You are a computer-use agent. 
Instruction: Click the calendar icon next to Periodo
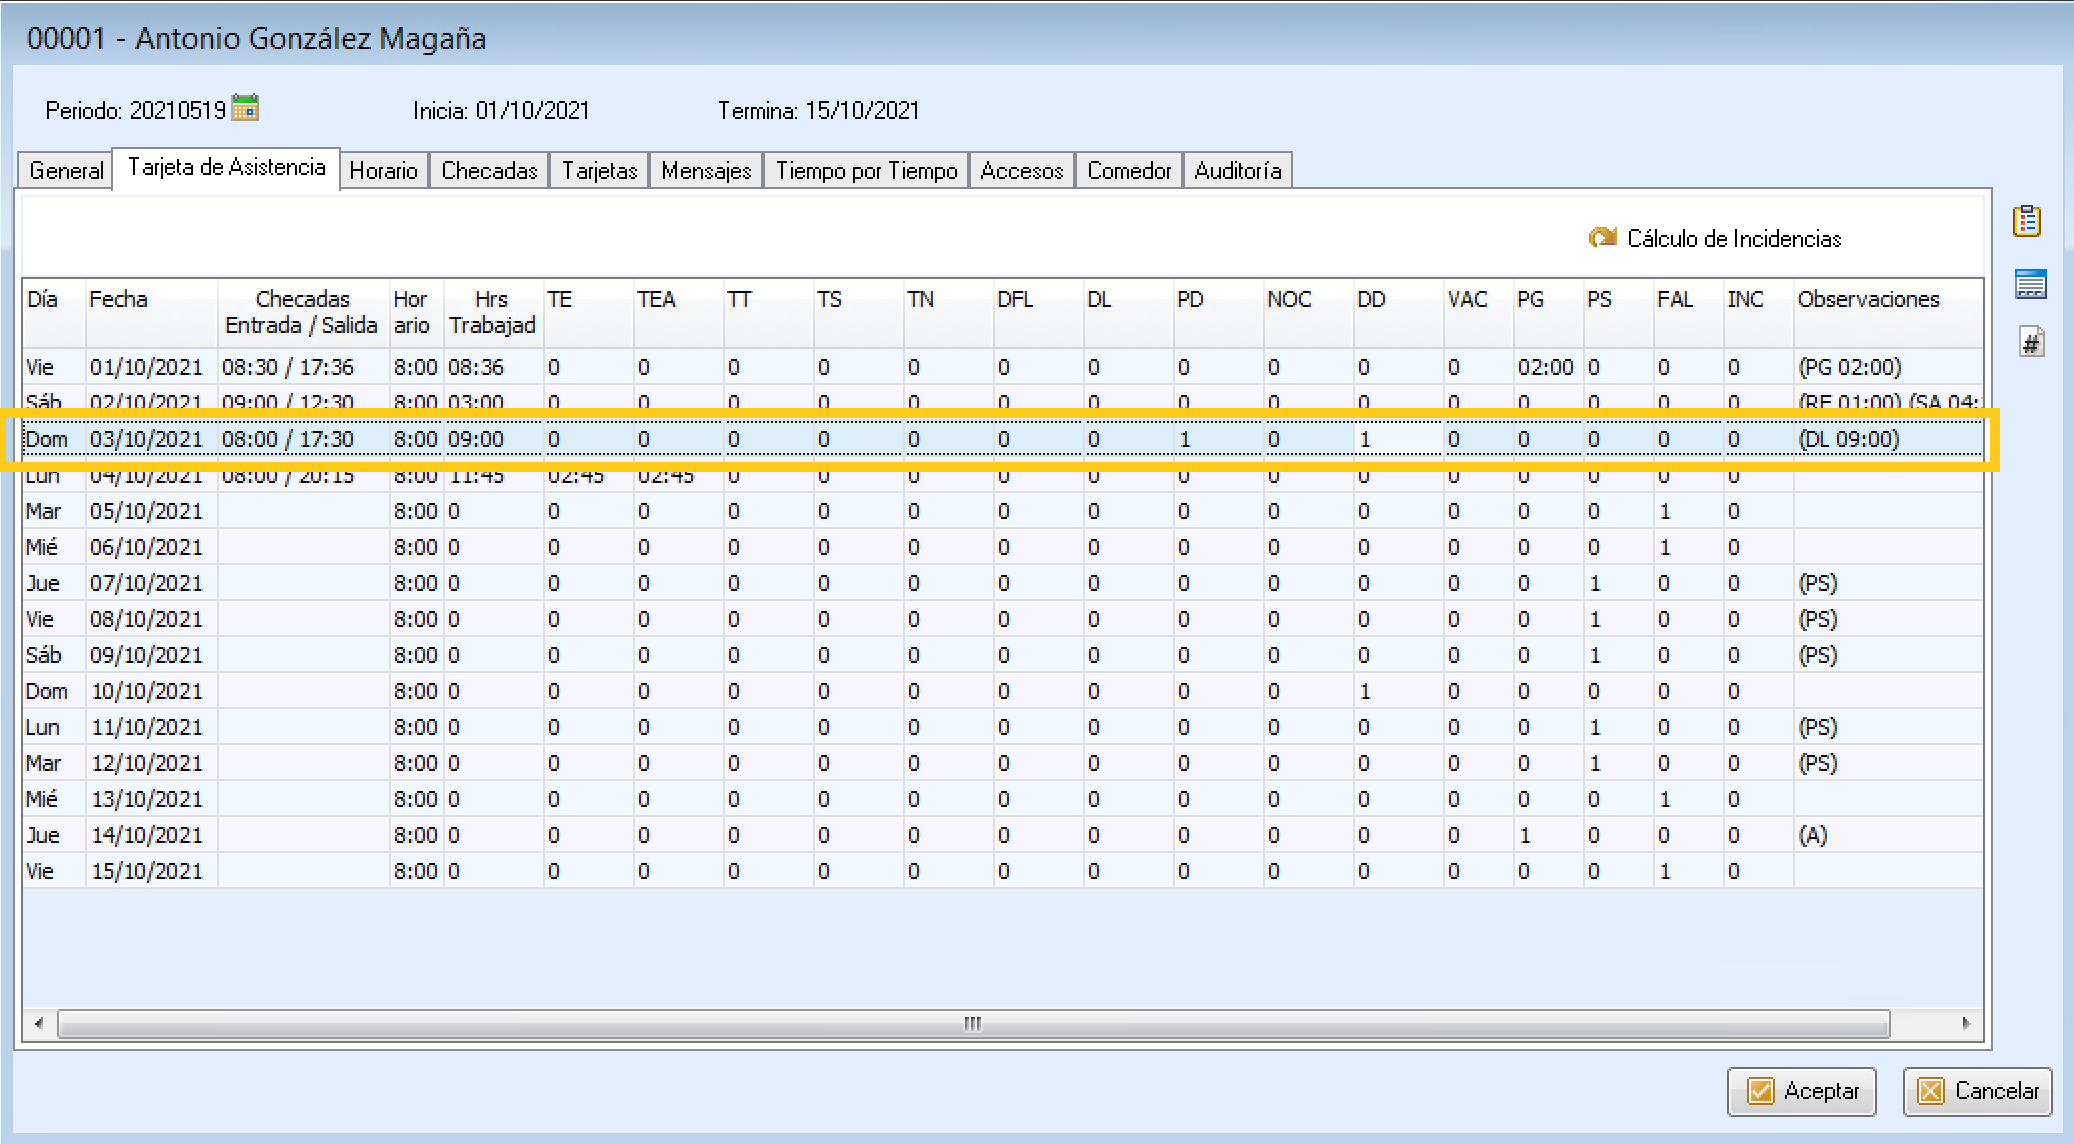pos(245,108)
